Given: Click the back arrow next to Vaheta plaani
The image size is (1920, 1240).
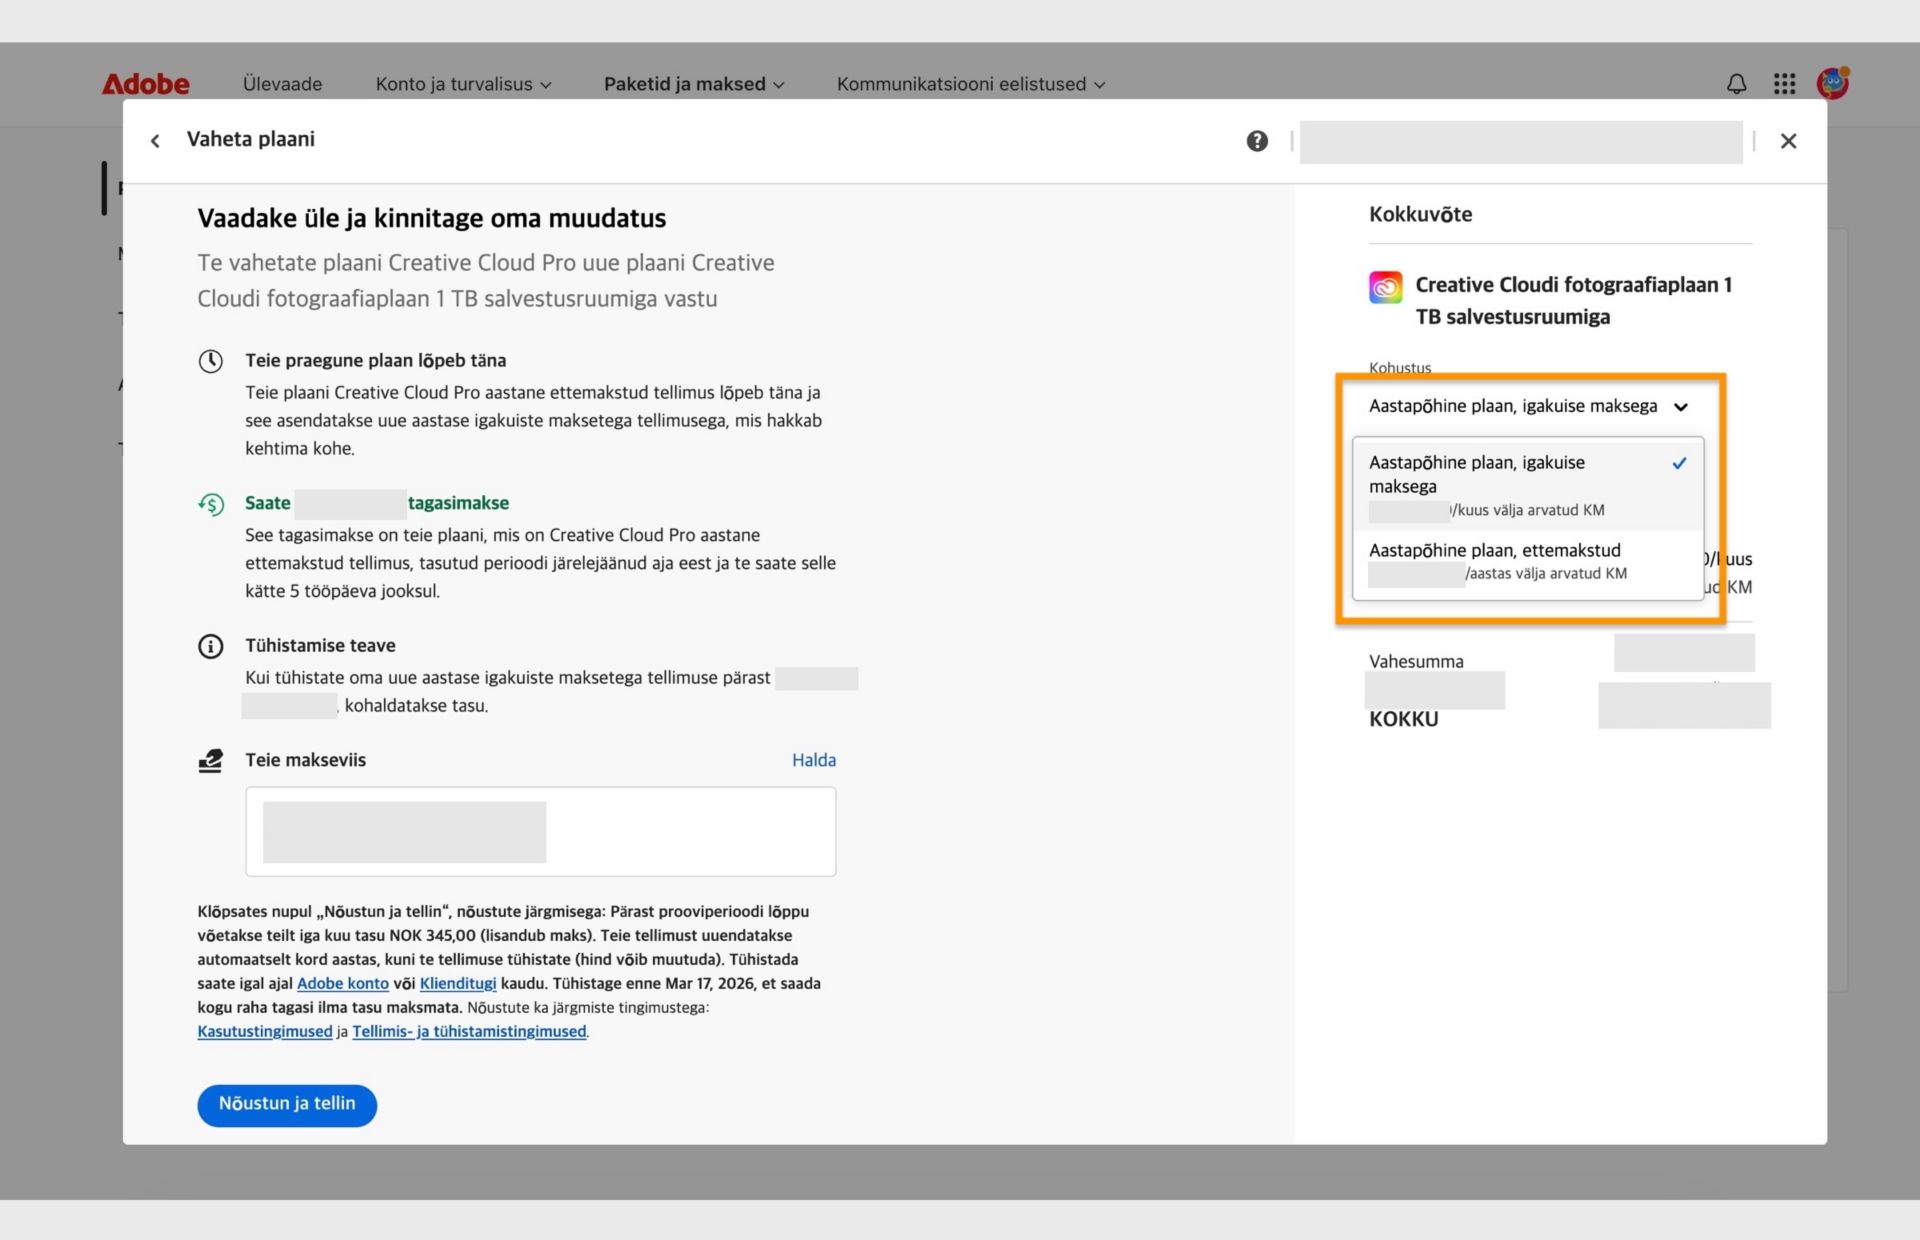Looking at the screenshot, I should tap(155, 141).
